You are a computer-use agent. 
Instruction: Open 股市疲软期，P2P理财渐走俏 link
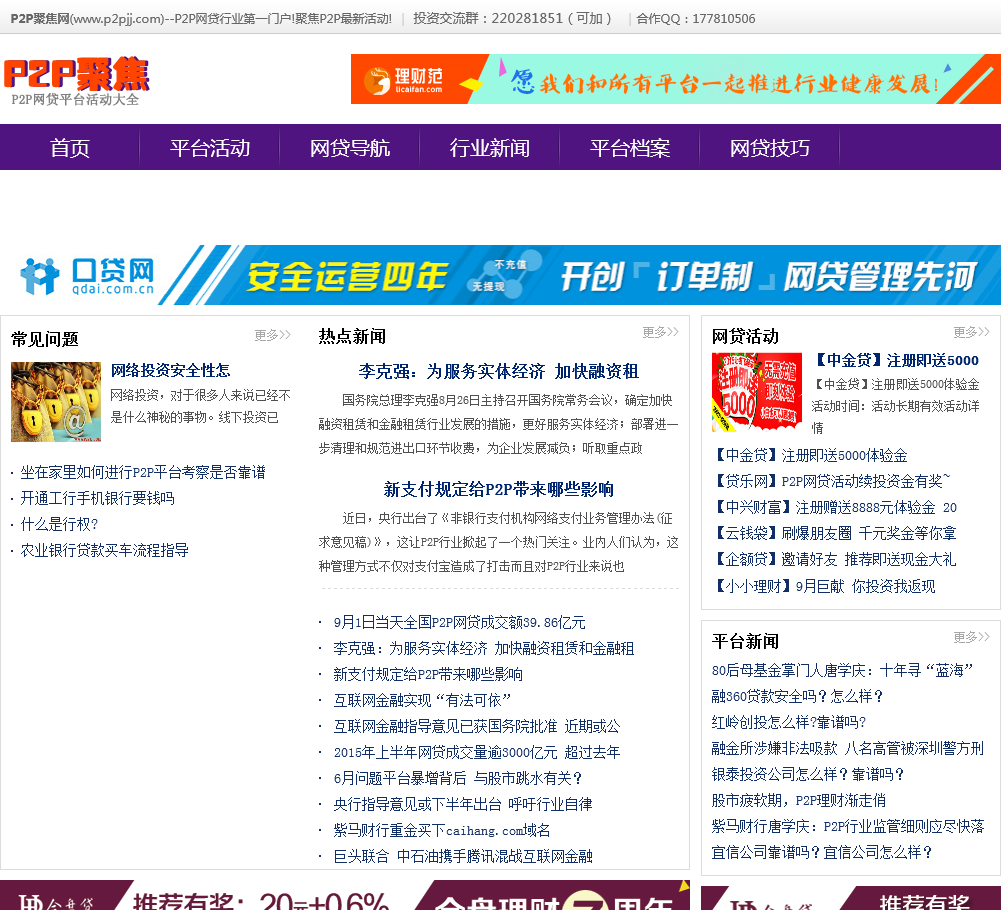(799, 800)
